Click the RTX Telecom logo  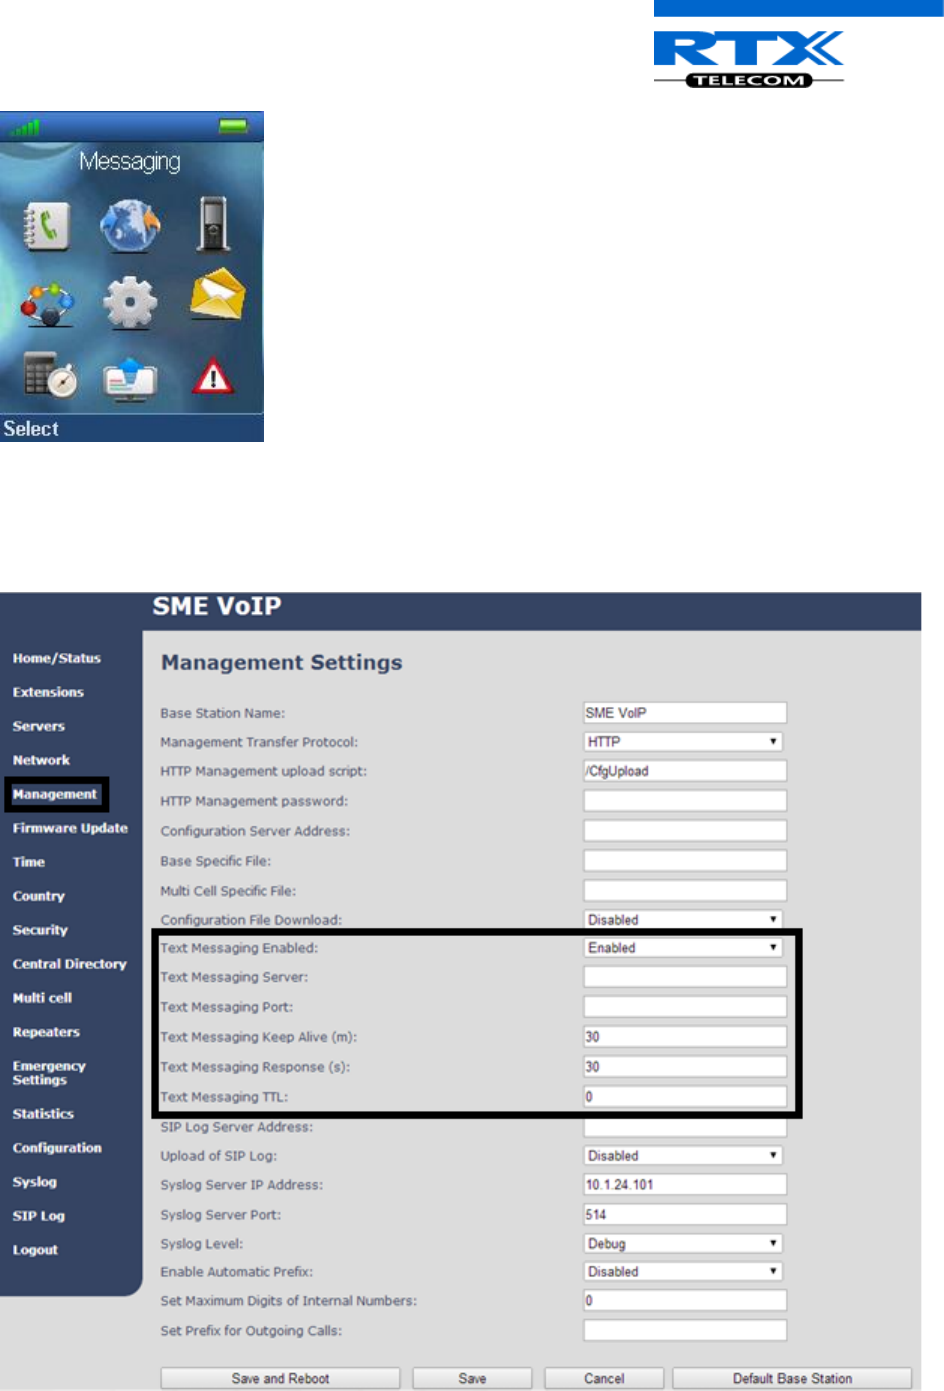point(748,59)
